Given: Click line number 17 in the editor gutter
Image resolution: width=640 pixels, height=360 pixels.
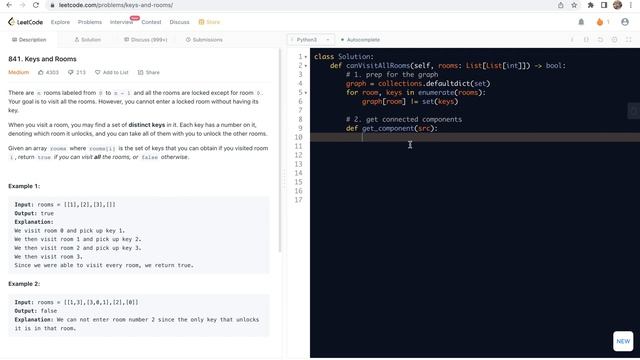Looking at the screenshot, I should (298, 200).
